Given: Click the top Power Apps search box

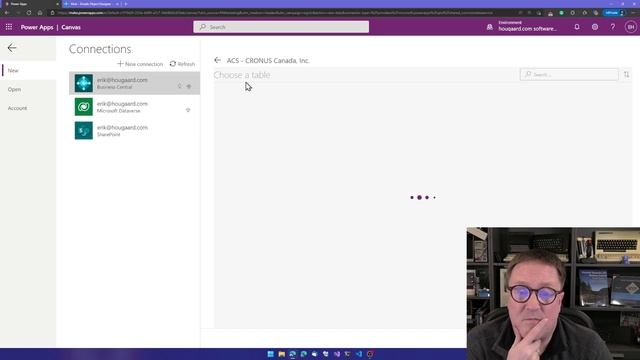Looking at the screenshot, I should [281, 27].
